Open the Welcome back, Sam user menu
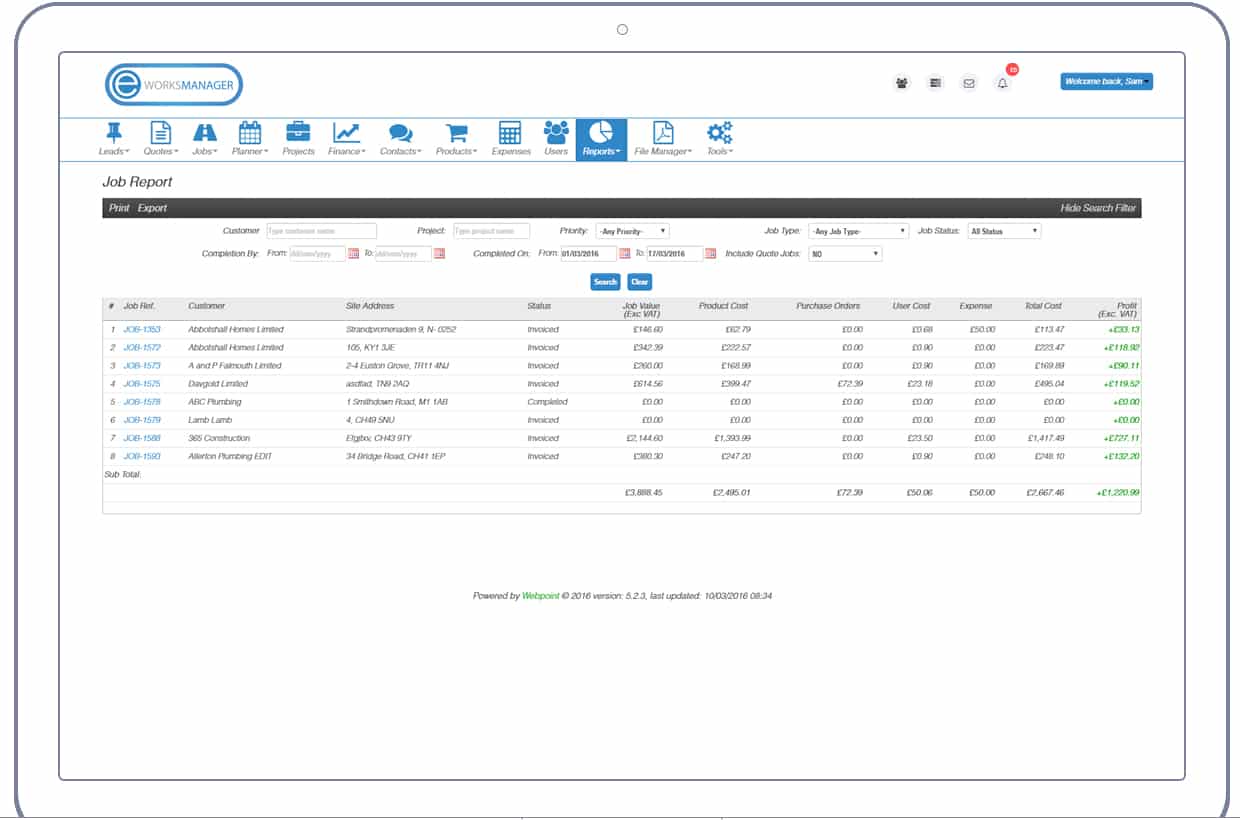This screenshot has height=820, width=1240. 1106,81
